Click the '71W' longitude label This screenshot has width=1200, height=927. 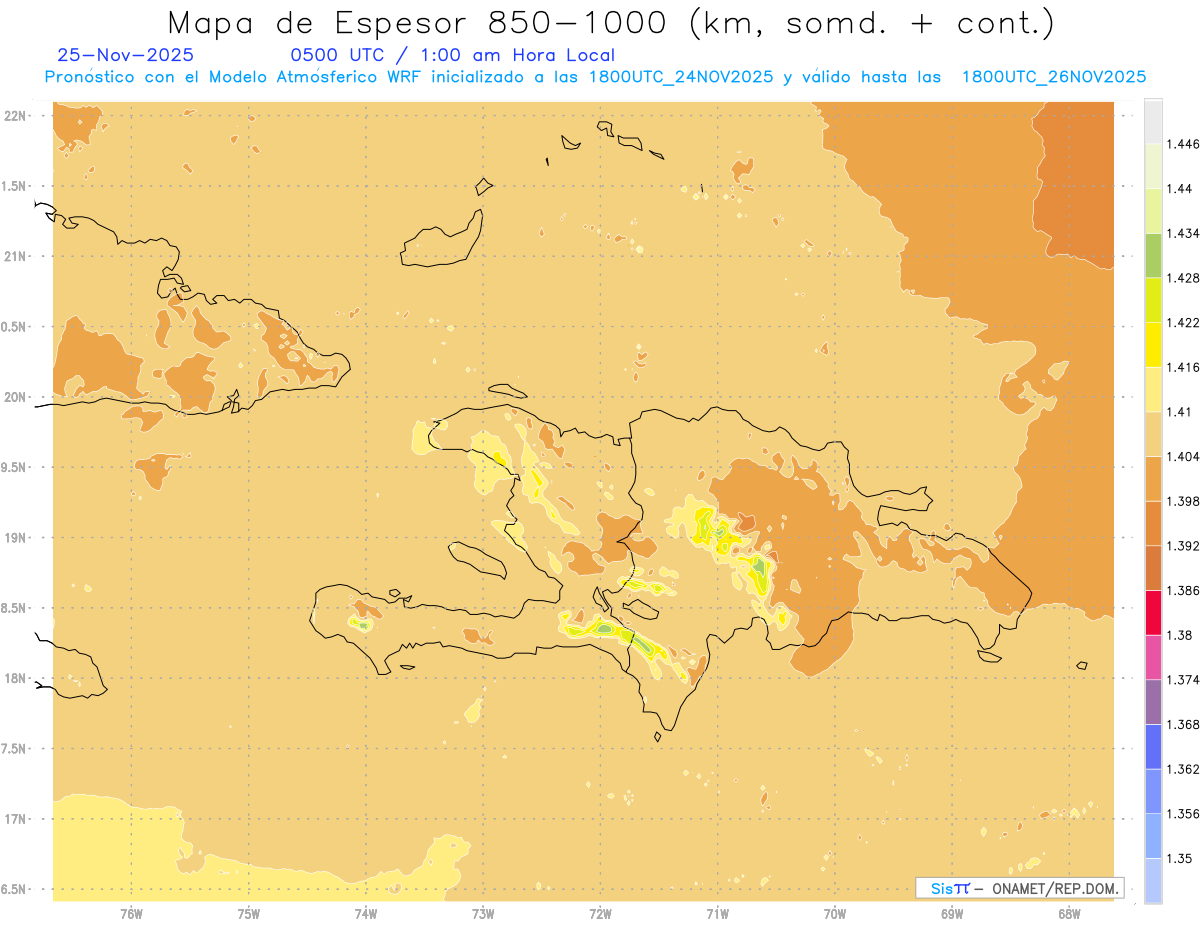[x=717, y=914]
